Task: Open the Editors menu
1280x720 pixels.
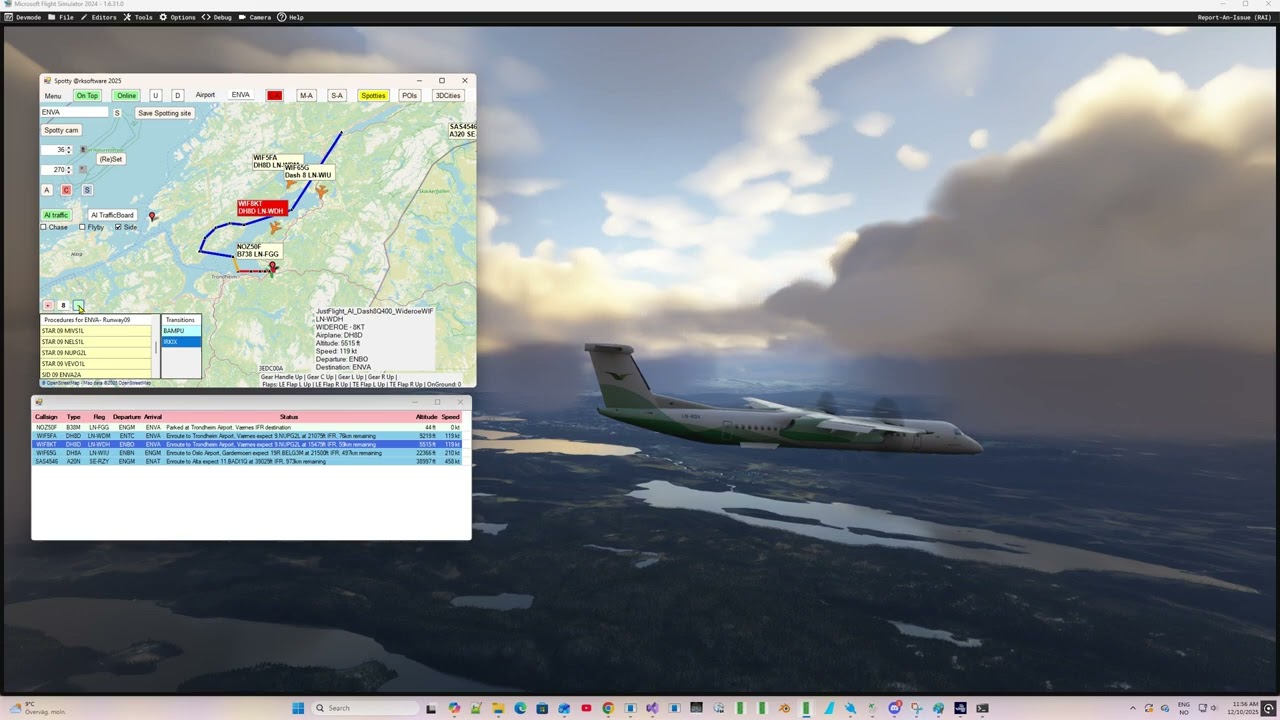Action: (99, 17)
